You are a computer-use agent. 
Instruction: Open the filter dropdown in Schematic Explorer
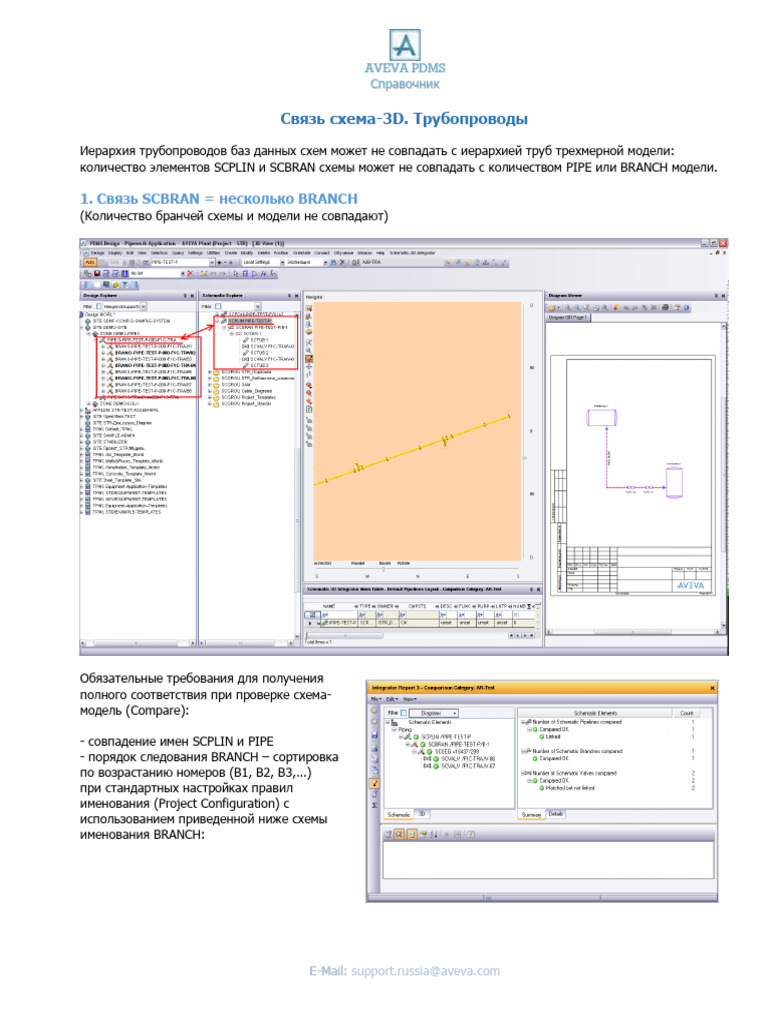coord(258,306)
